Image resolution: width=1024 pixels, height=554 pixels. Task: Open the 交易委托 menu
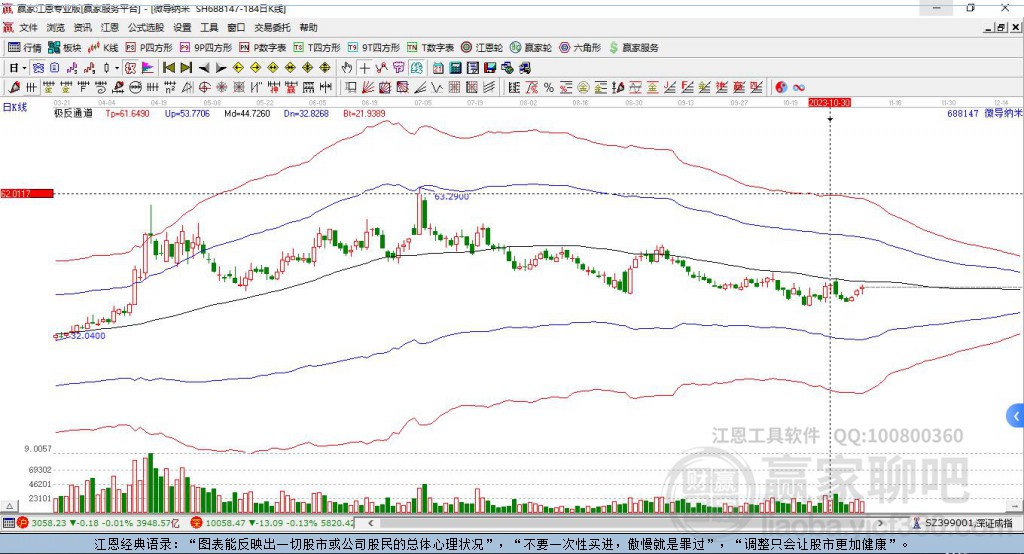pos(272,27)
